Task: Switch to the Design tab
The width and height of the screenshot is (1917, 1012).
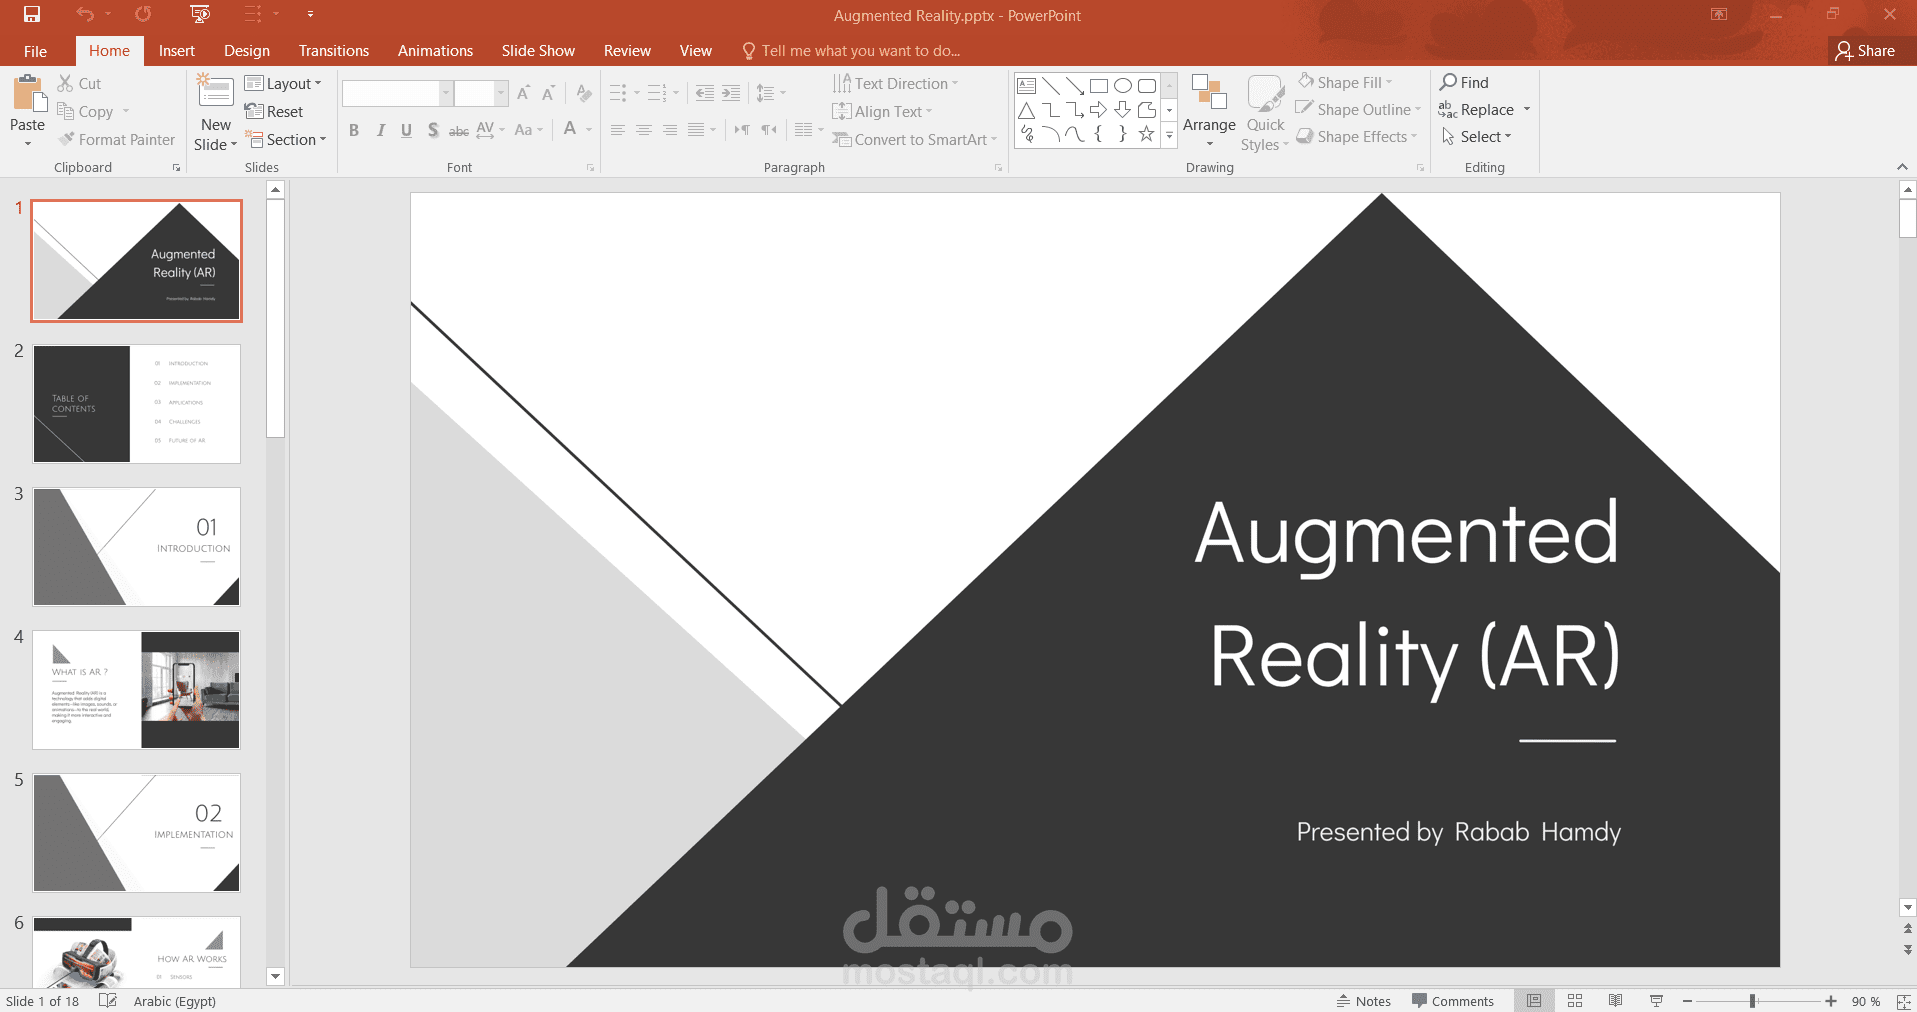Action: tap(247, 51)
